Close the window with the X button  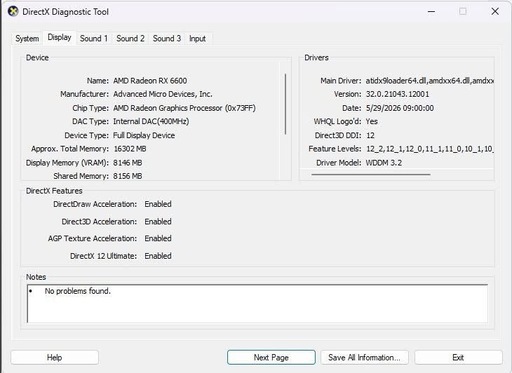tap(495, 12)
